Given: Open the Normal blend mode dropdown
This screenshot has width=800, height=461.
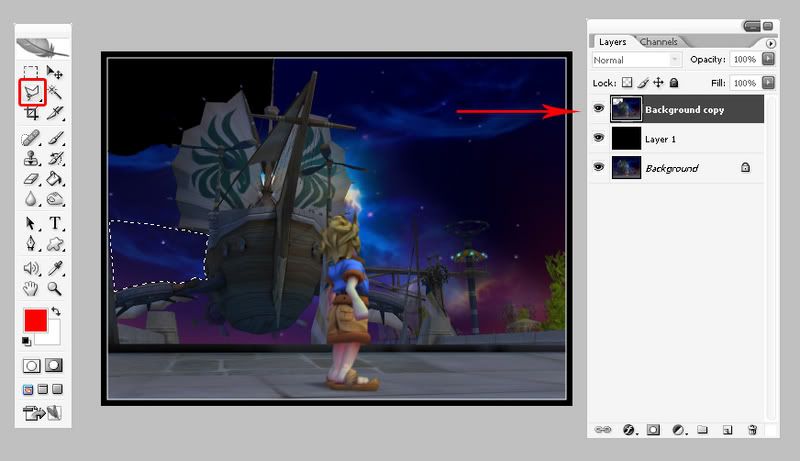Looking at the screenshot, I should coord(636,60).
